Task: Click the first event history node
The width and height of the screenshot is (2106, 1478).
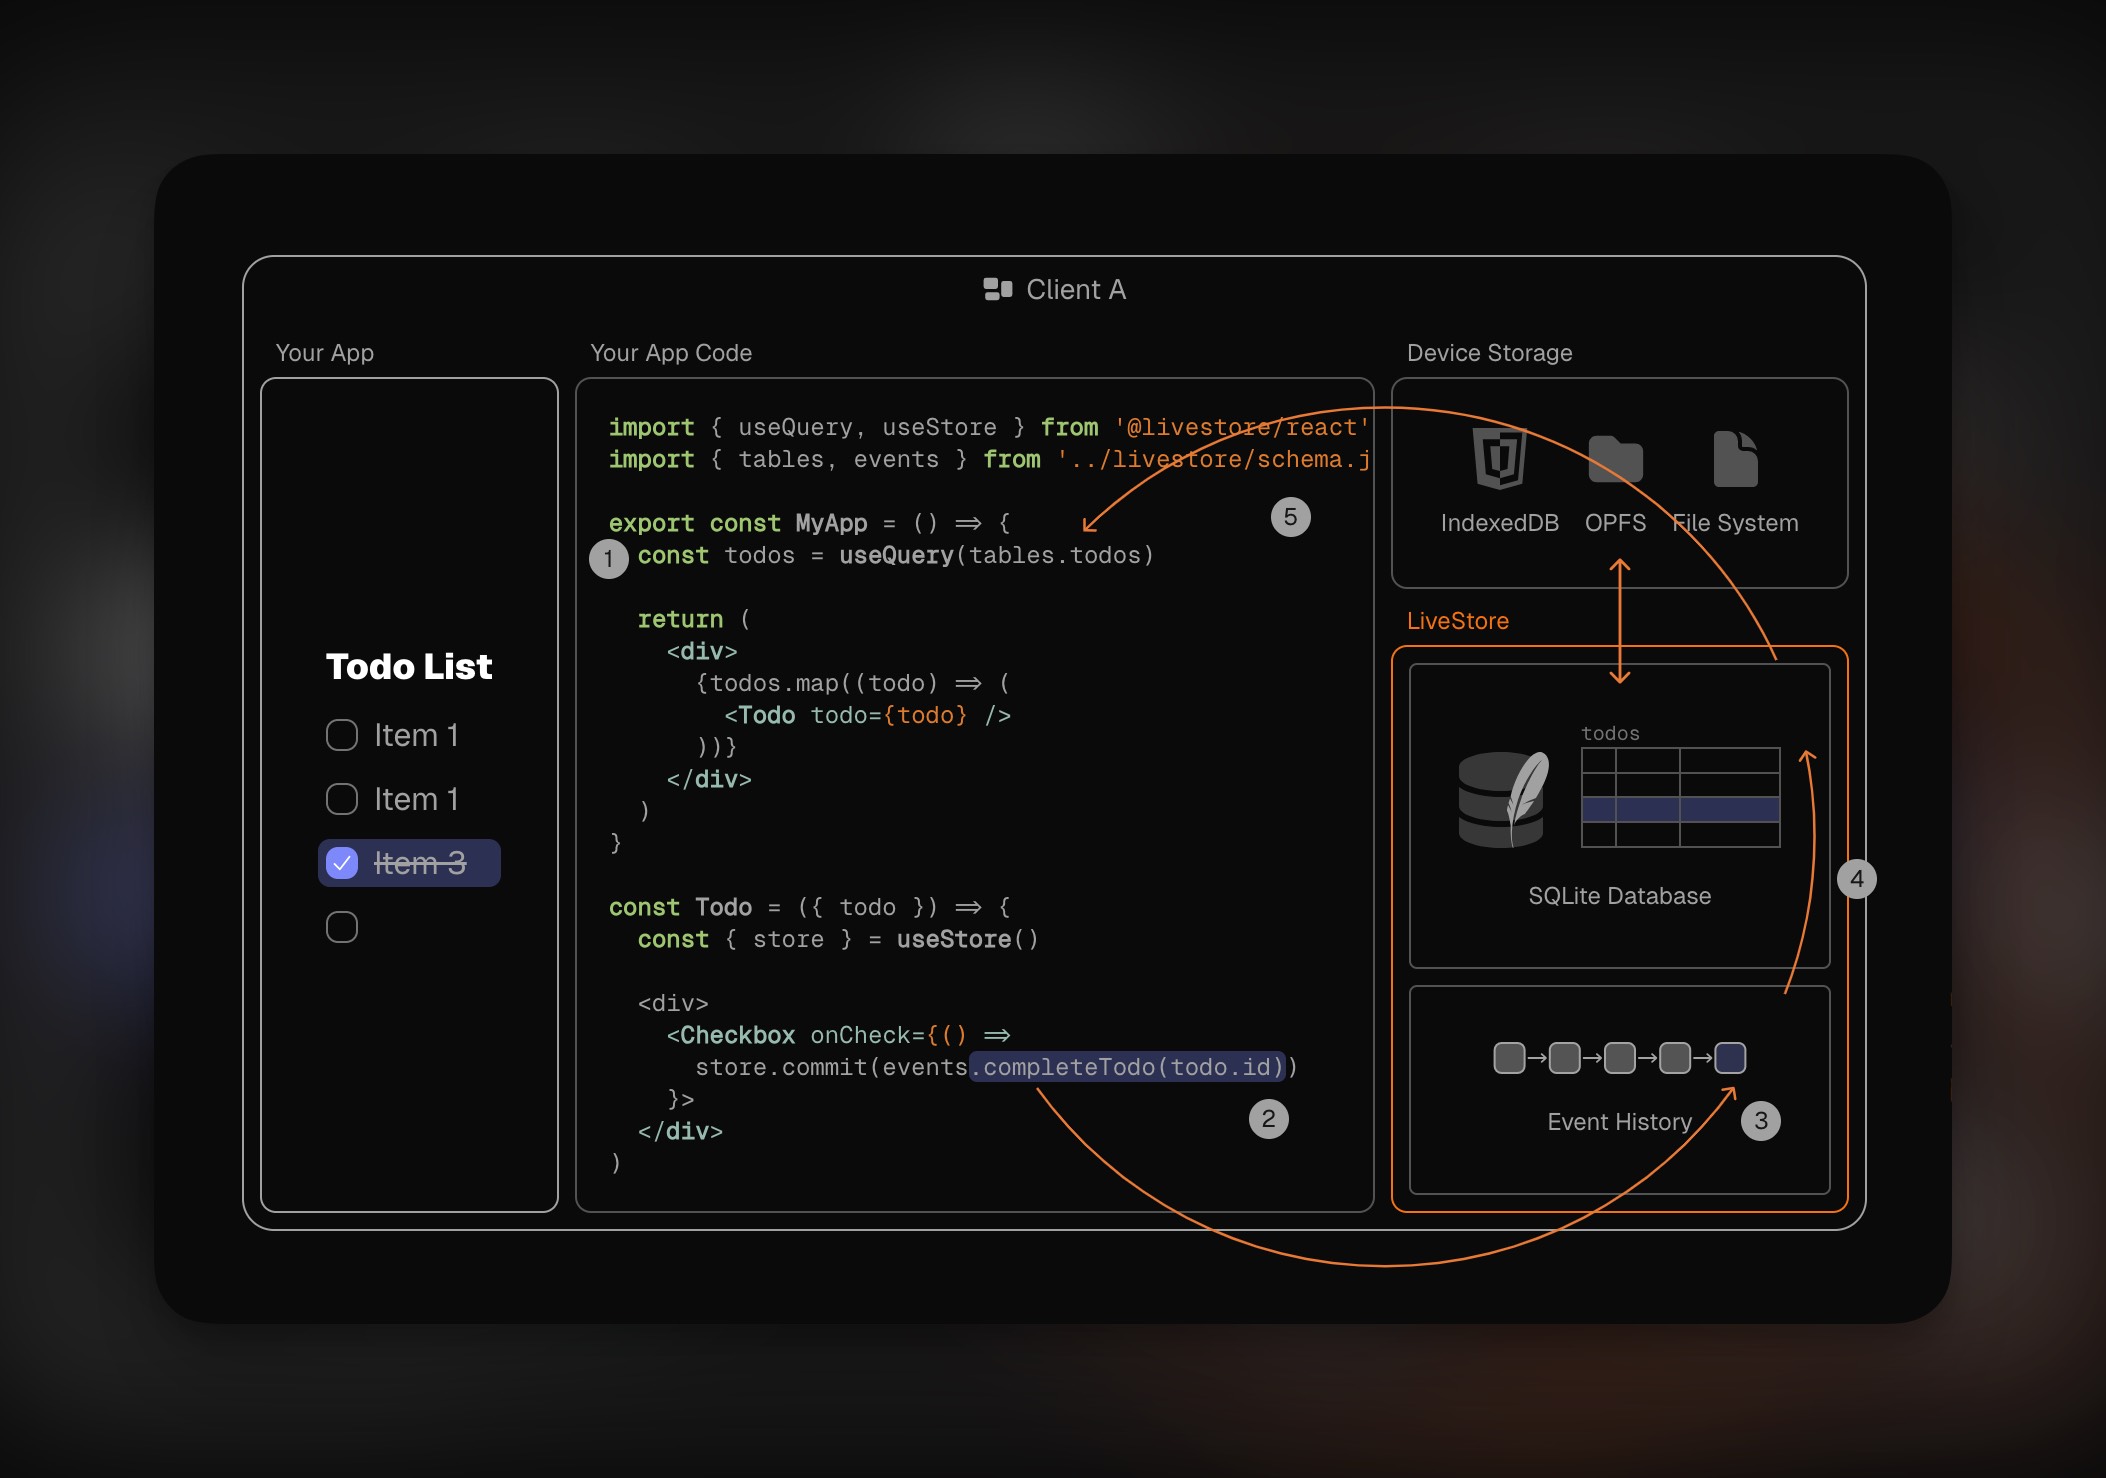Action: coord(1508,1057)
